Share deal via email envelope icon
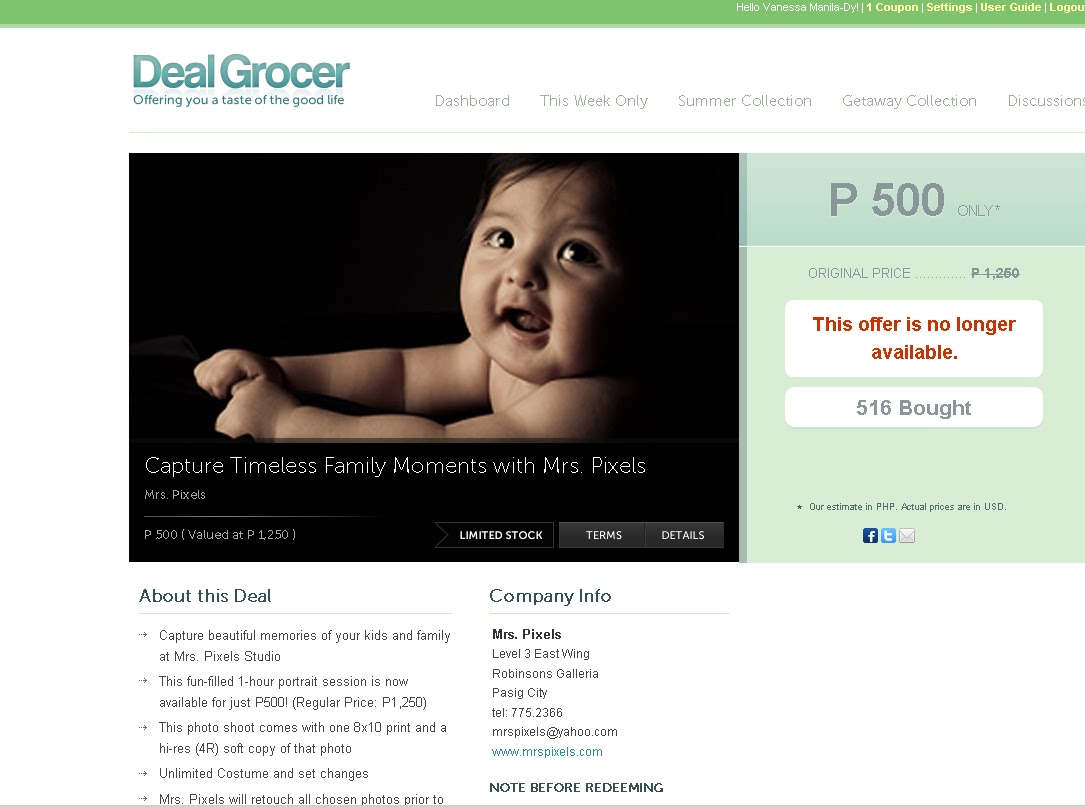Viewport: 1085px width, 807px height. click(906, 536)
